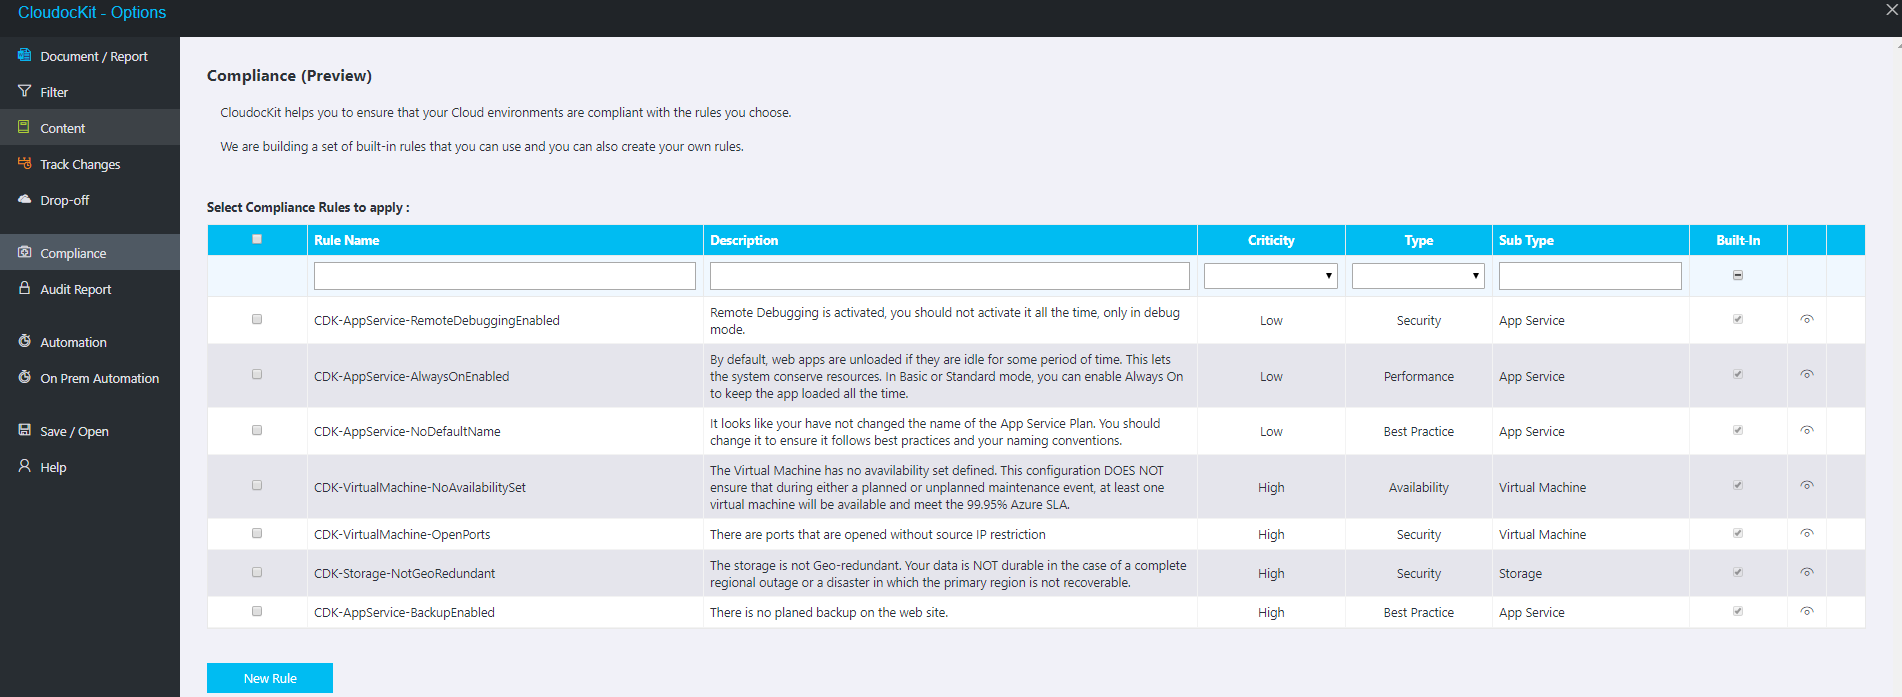
Task: Click eye icon for CDK-AppService-AlwaysOnEnabled rule
Action: pyautogui.click(x=1807, y=375)
